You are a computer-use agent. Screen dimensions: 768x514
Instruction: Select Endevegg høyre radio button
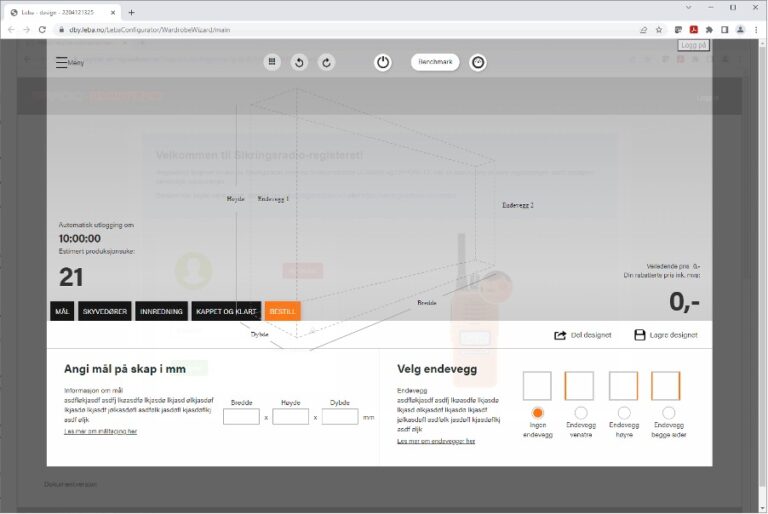[x=624, y=413]
